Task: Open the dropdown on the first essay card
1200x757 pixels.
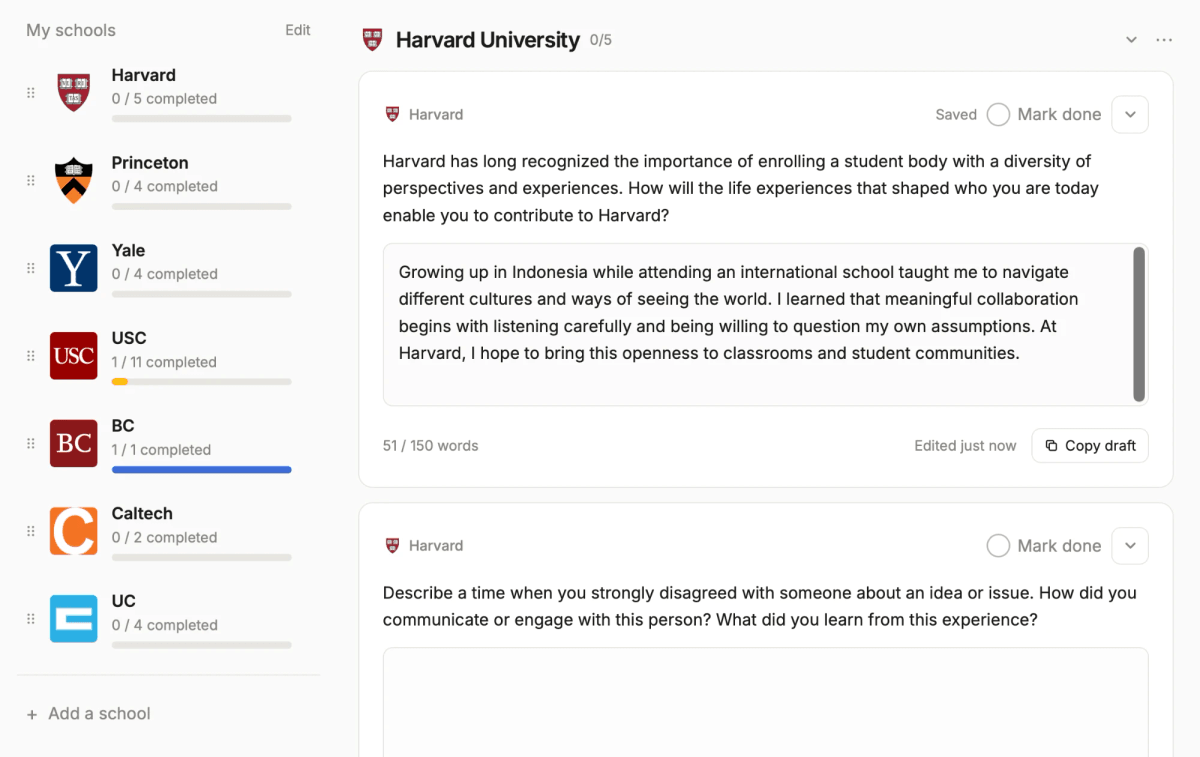Action: tap(1130, 114)
